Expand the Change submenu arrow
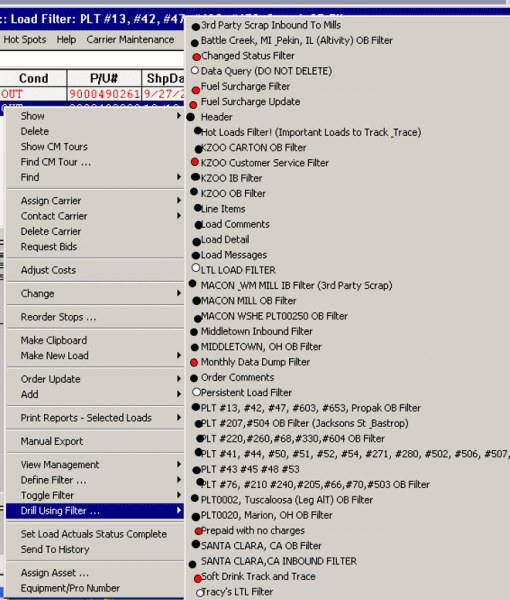The height and width of the screenshot is (600, 510). click(179, 293)
